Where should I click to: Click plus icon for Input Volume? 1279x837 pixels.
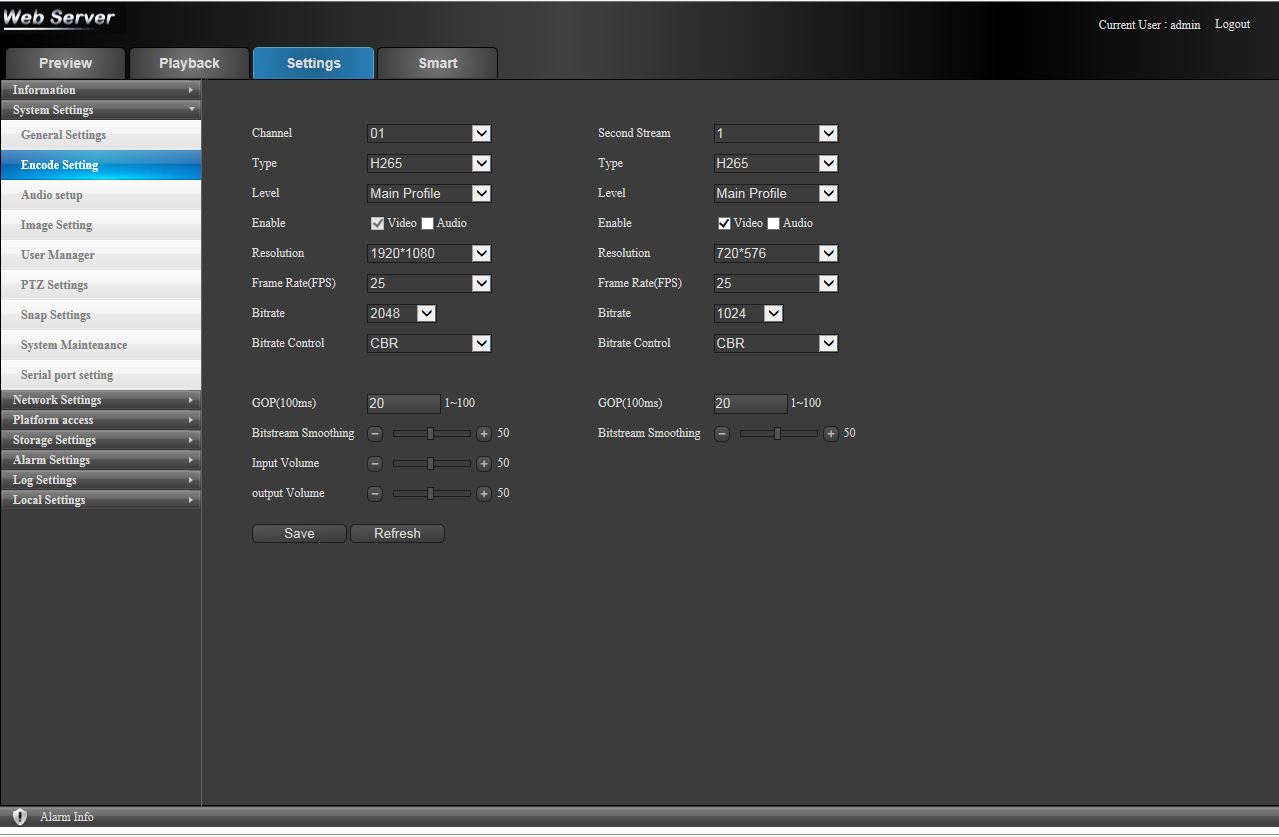pyautogui.click(x=484, y=464)
